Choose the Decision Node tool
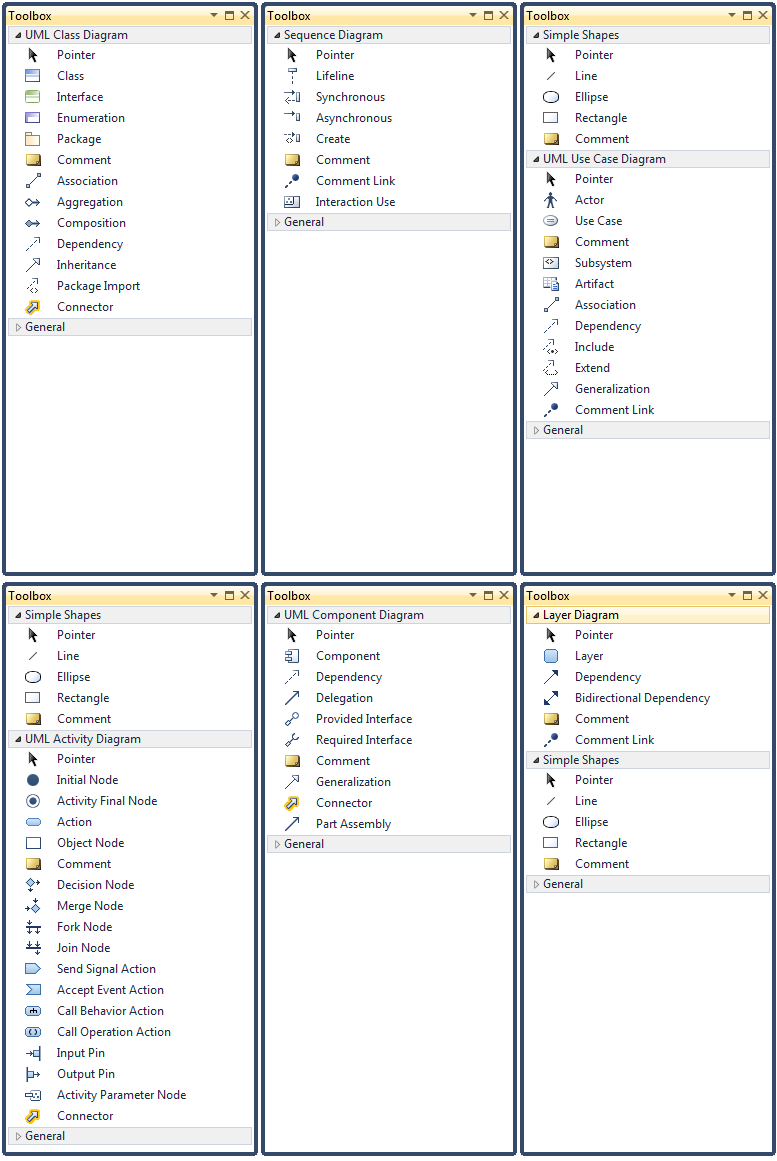777x1161 pixels. [x=95, y=885]
